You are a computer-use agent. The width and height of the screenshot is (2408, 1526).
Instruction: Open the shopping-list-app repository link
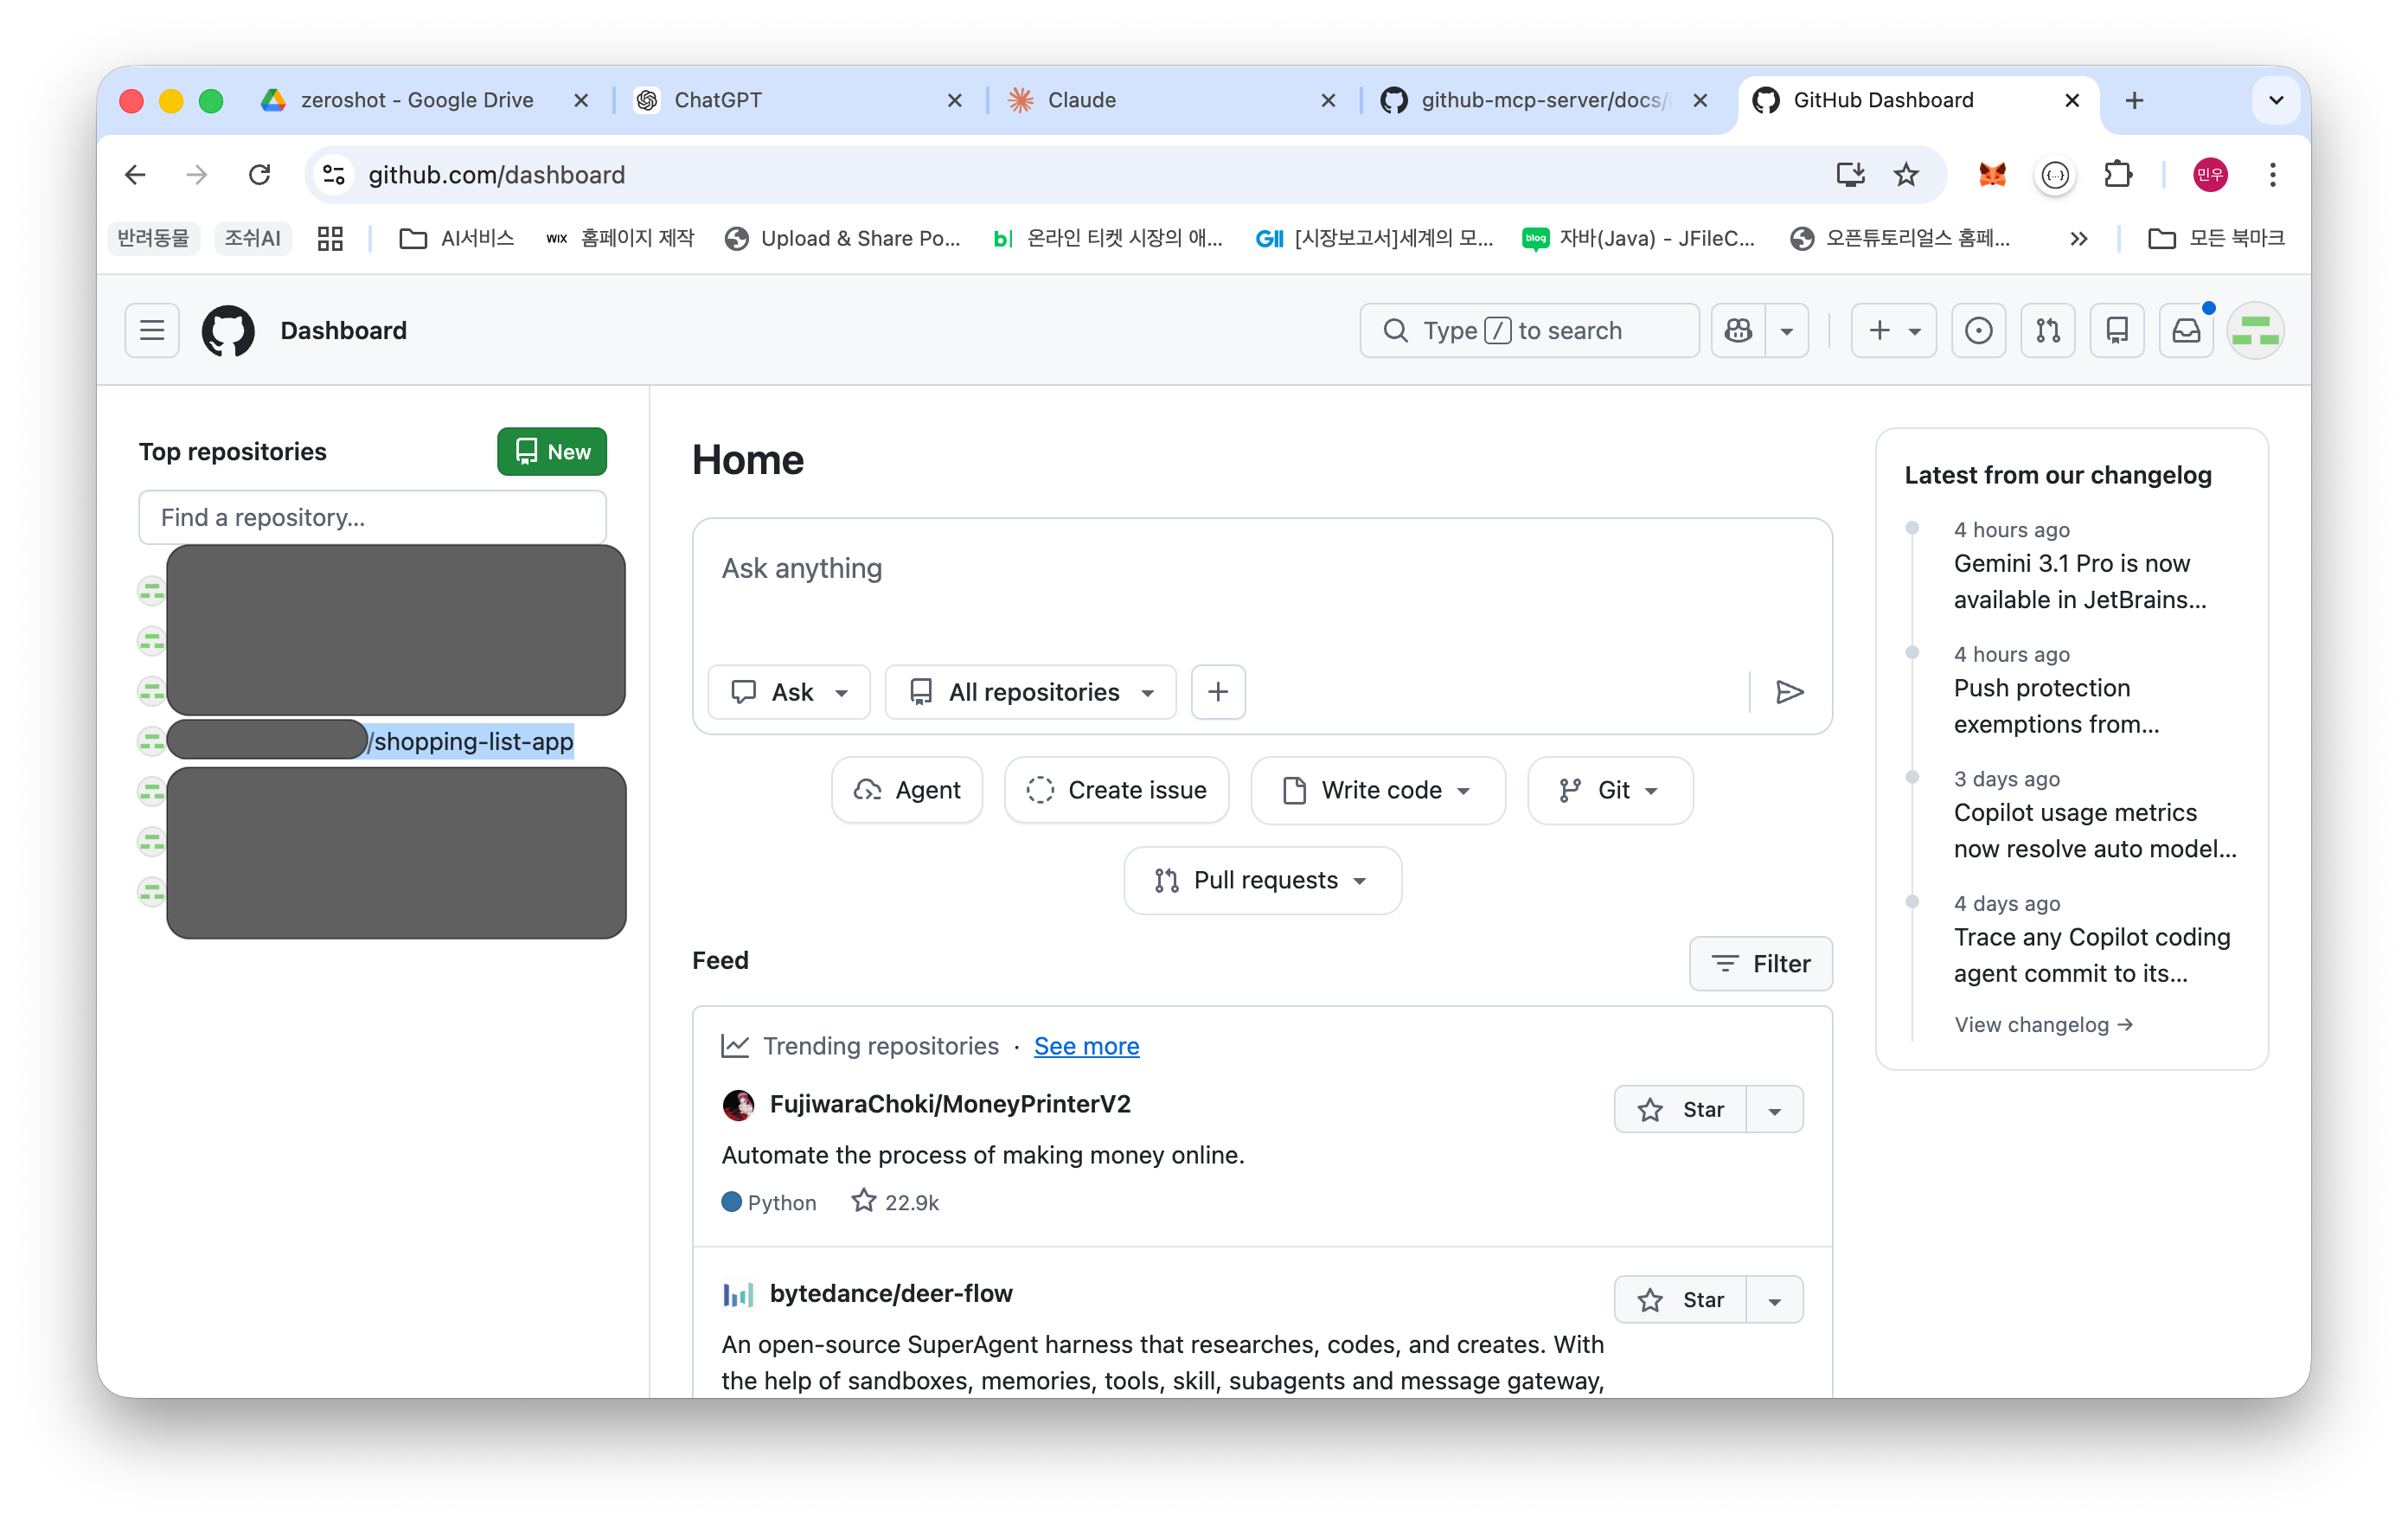[471, 741]
